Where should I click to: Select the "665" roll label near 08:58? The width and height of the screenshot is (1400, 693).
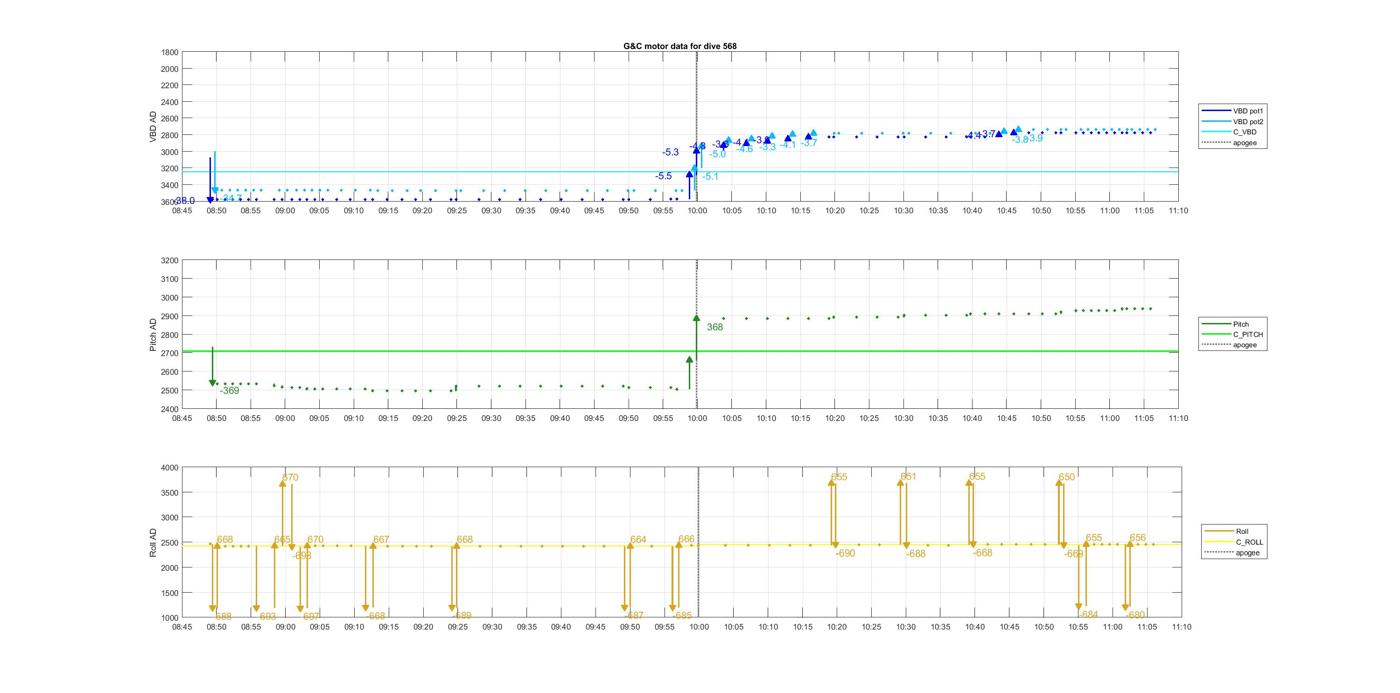[x=283, y=540]
